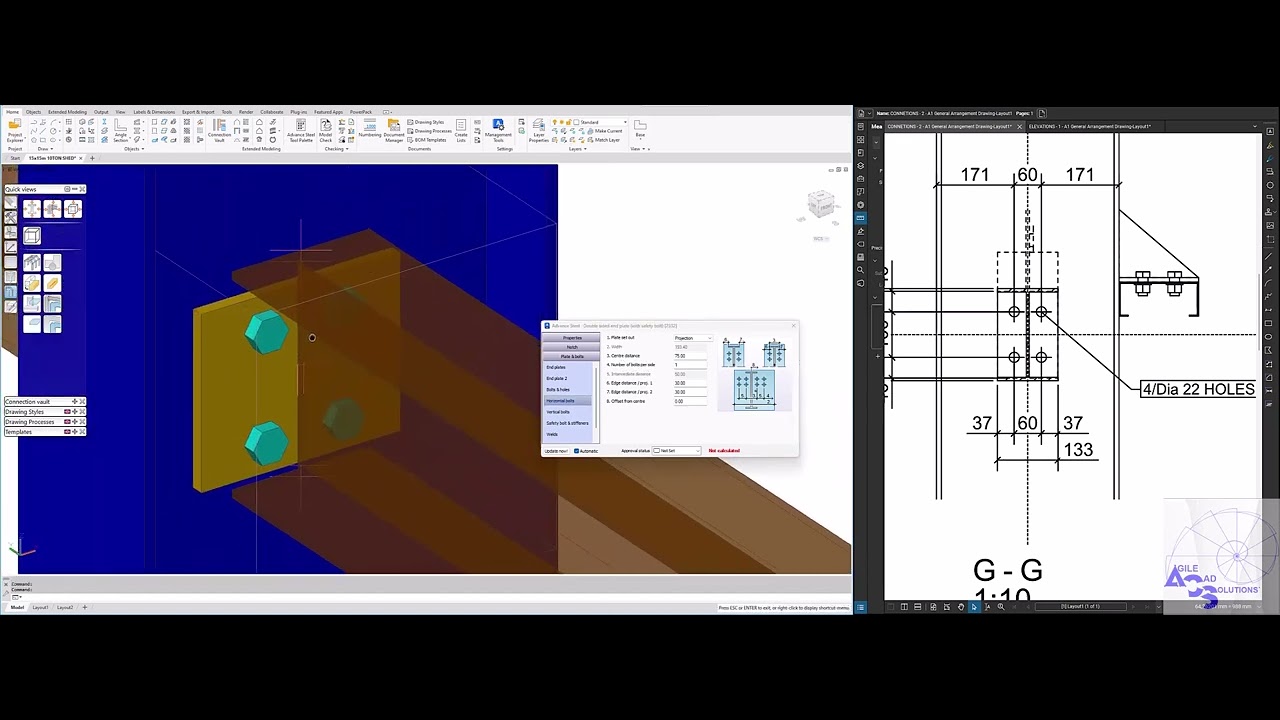
Task: Switch to the Objects ribbon tab
Action: 33,112
